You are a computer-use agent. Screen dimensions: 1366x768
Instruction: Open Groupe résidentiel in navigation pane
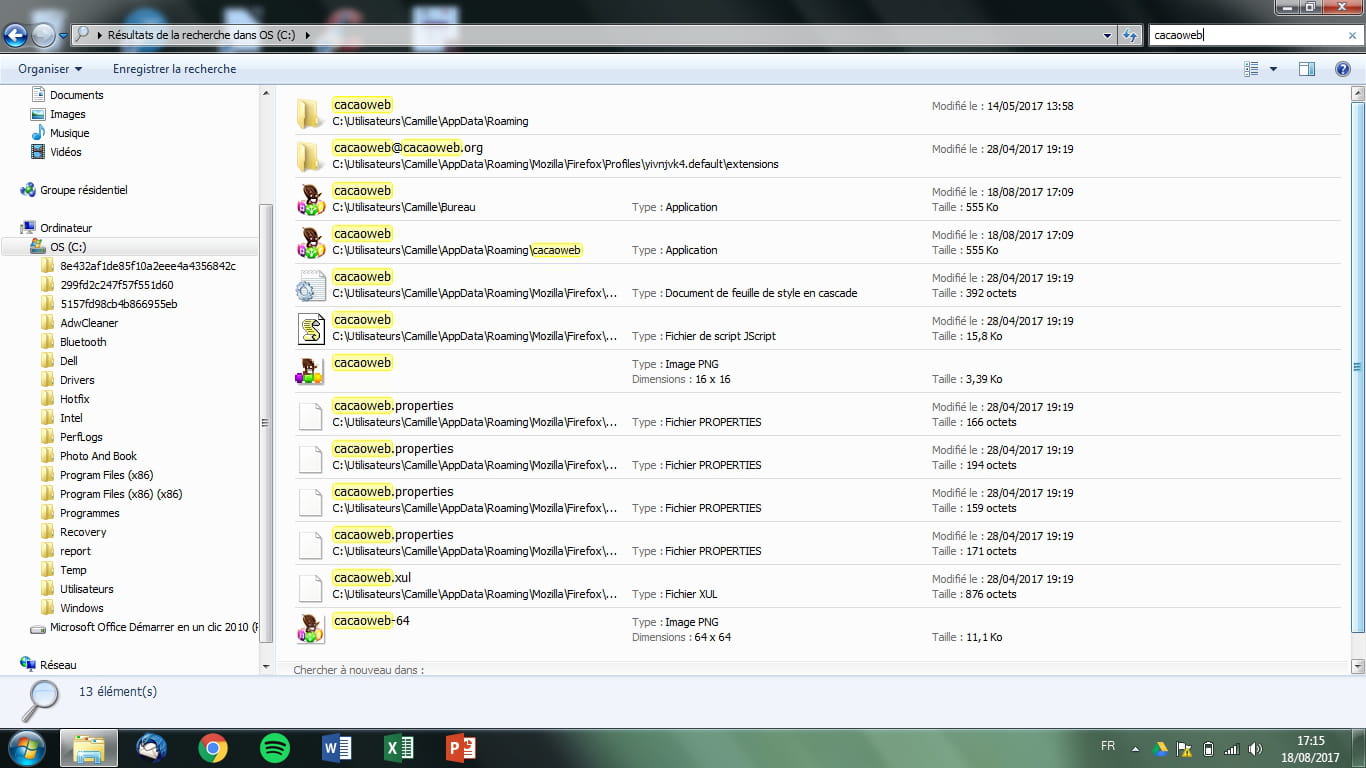tap(83, 190)
